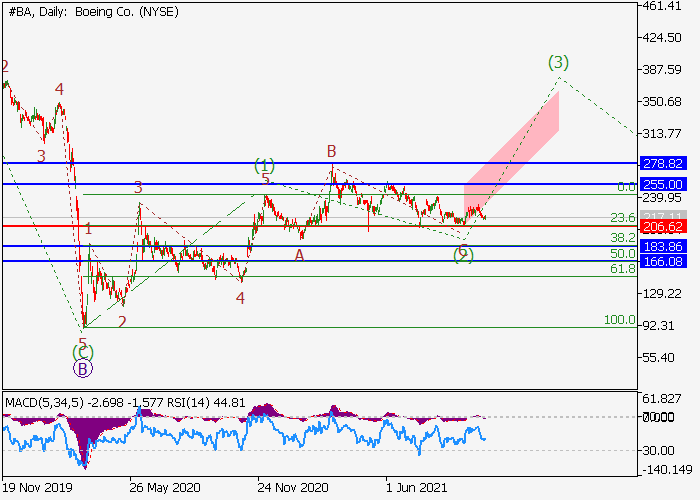Image resolution: width=700 pixels, height=500 pixels.
Task: Click the chart title '#BA, Daily: Boeing Co. (NYSE)'
Action: click(x=93, y=12)
